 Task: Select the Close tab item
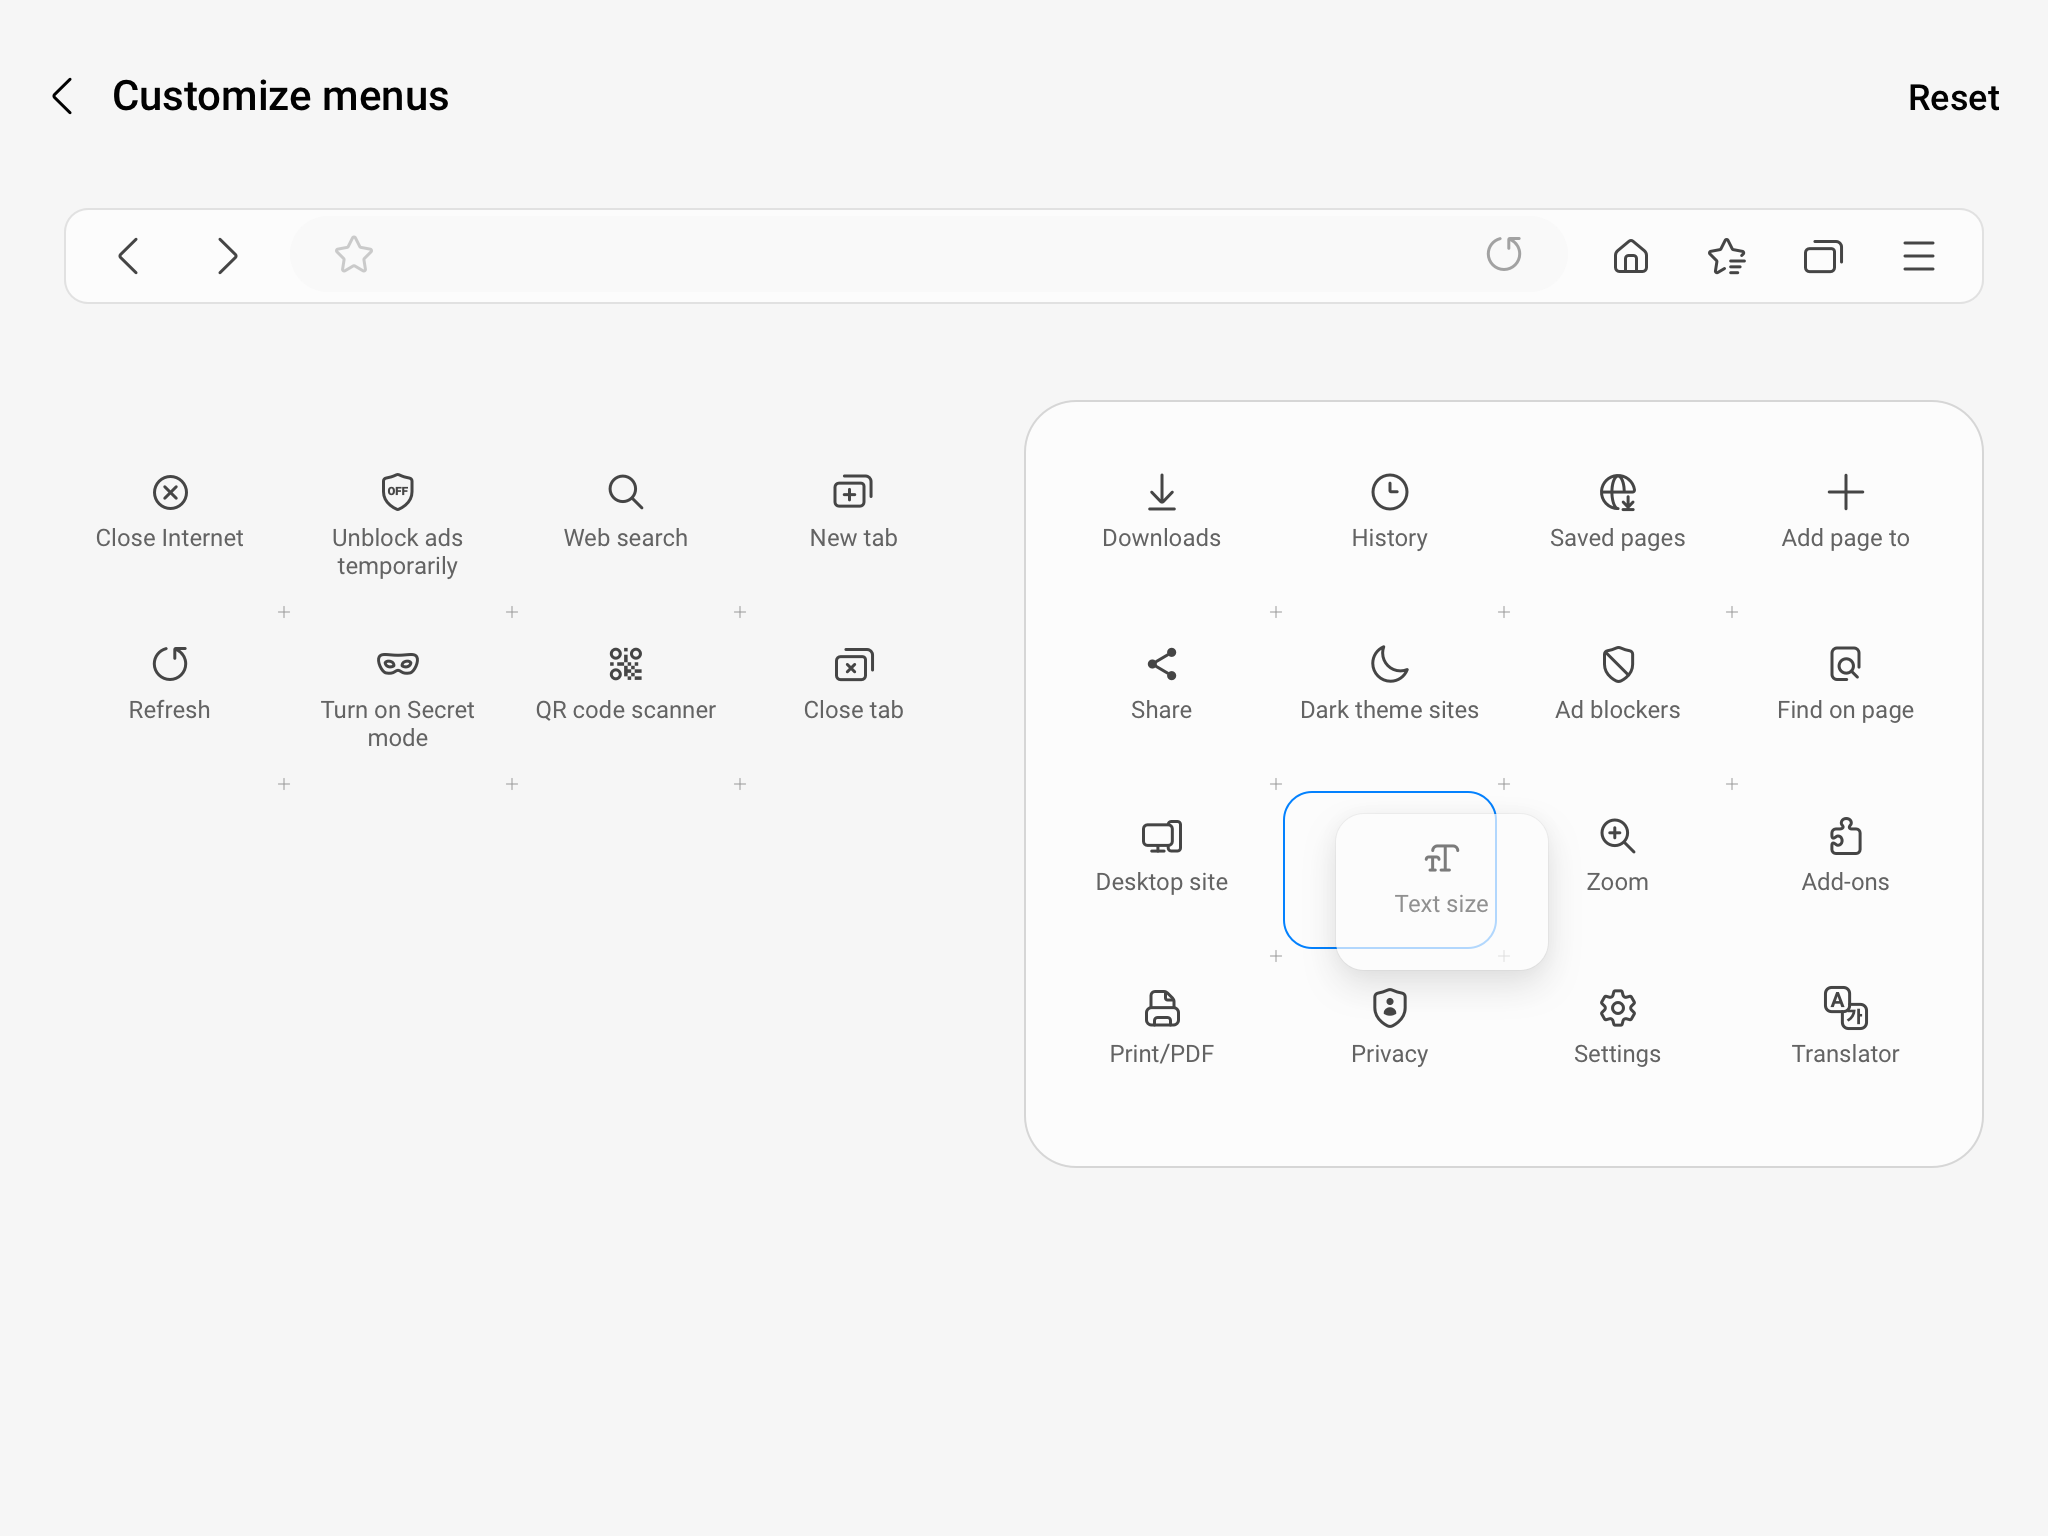854,685
